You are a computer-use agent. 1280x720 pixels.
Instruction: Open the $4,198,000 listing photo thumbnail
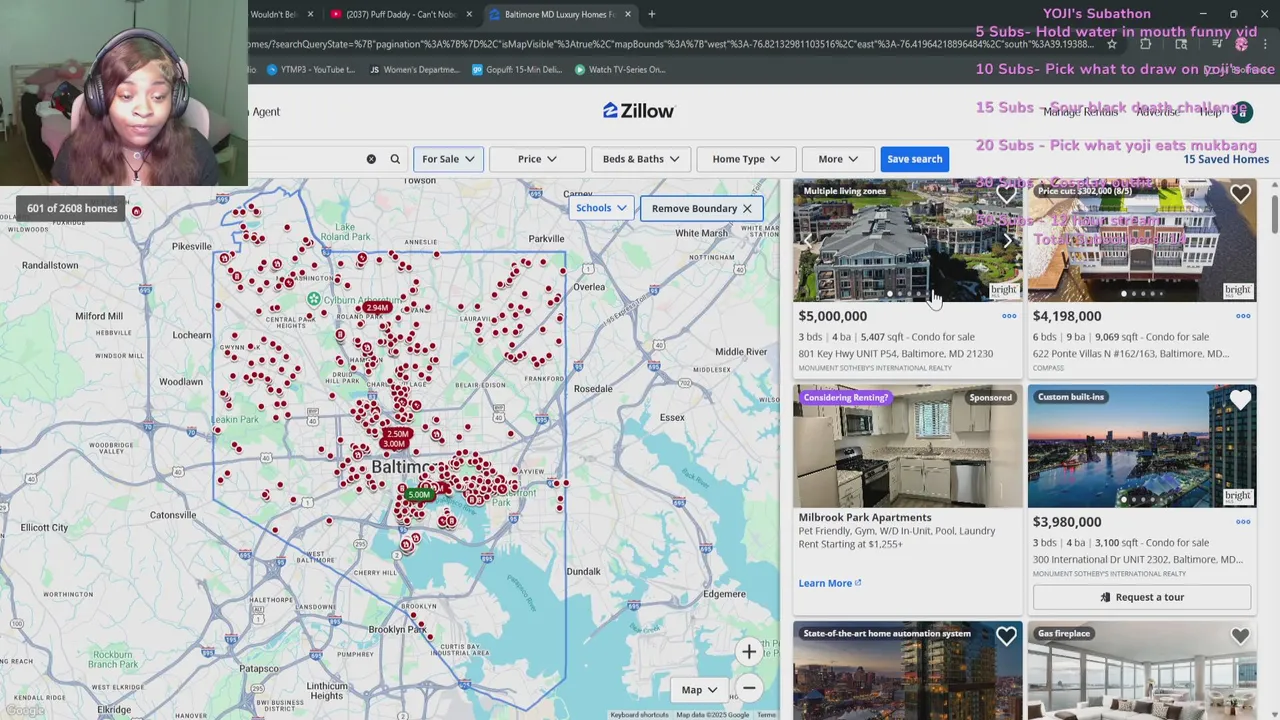[1142, 240]
